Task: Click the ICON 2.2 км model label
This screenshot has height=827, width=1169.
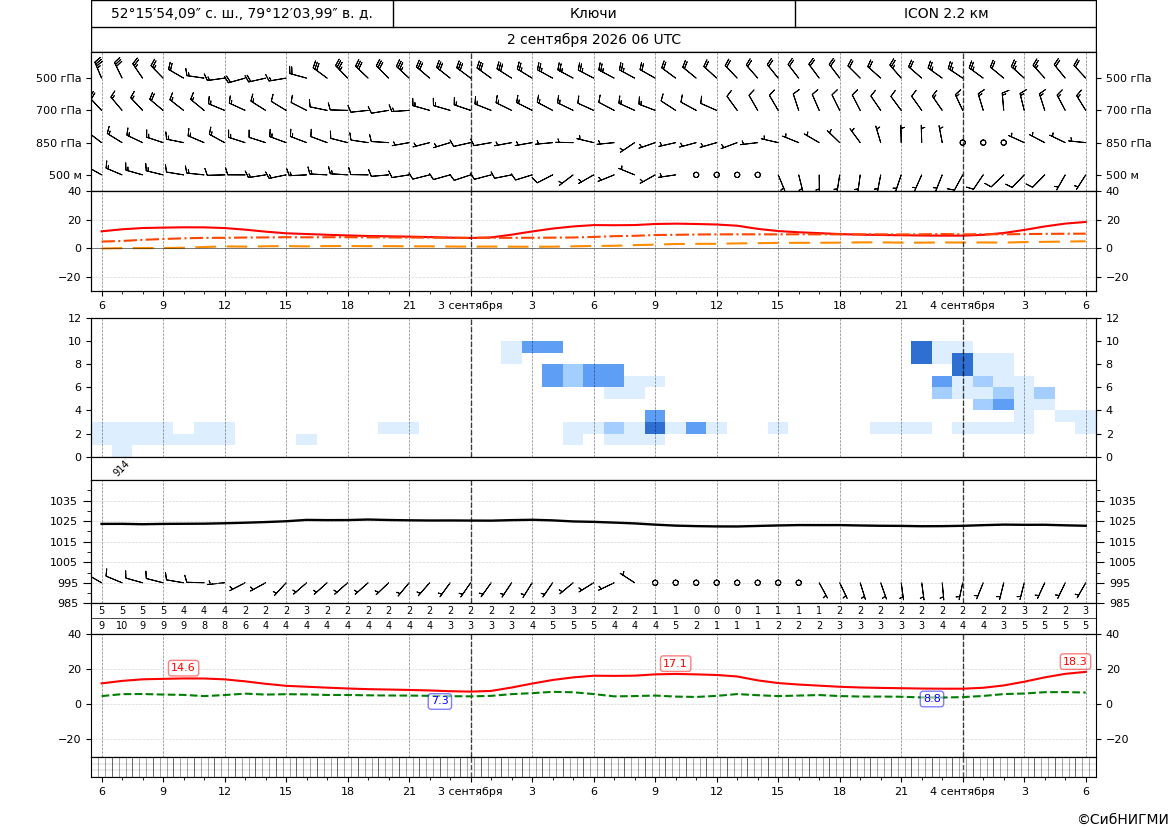Action: click(945, 13)
